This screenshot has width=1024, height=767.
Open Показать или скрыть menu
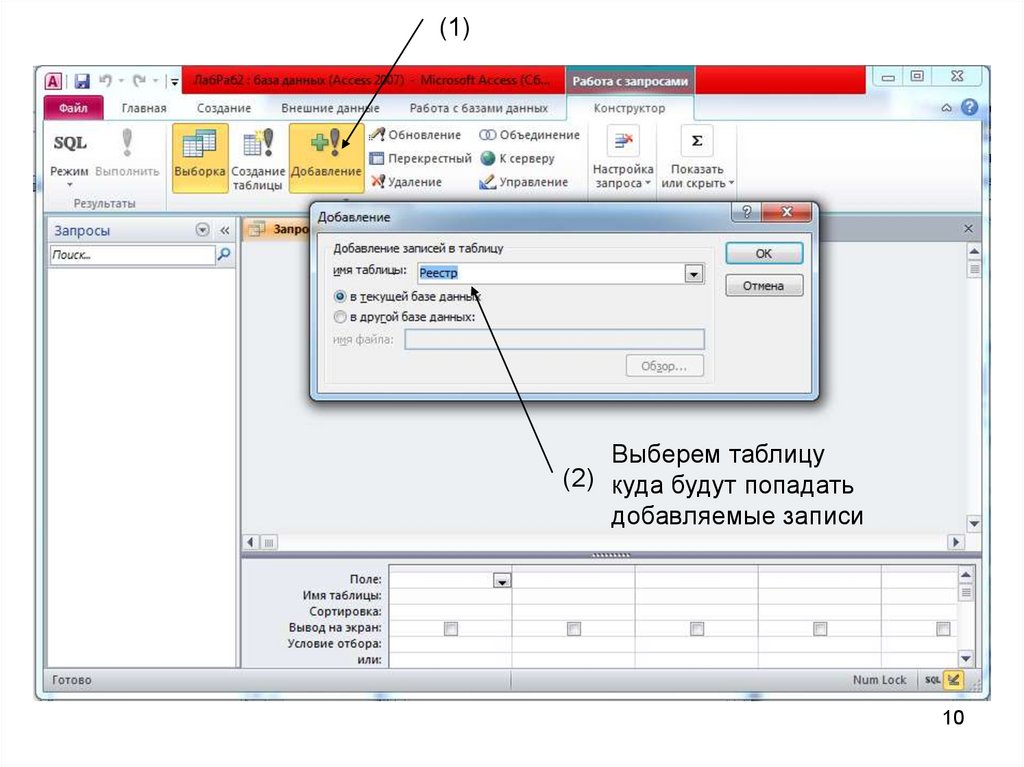697,159
